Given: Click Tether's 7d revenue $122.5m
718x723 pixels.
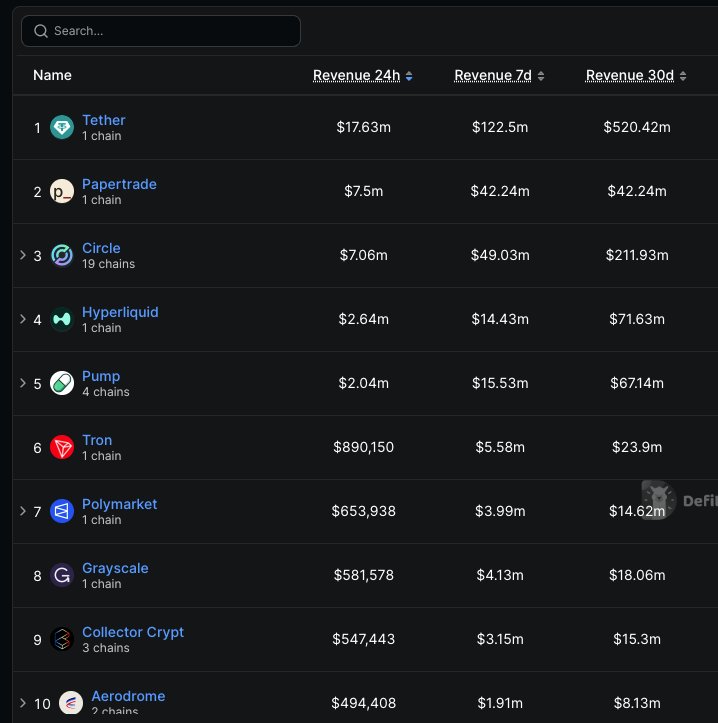Looking at the screenshot, I should 500,127.
